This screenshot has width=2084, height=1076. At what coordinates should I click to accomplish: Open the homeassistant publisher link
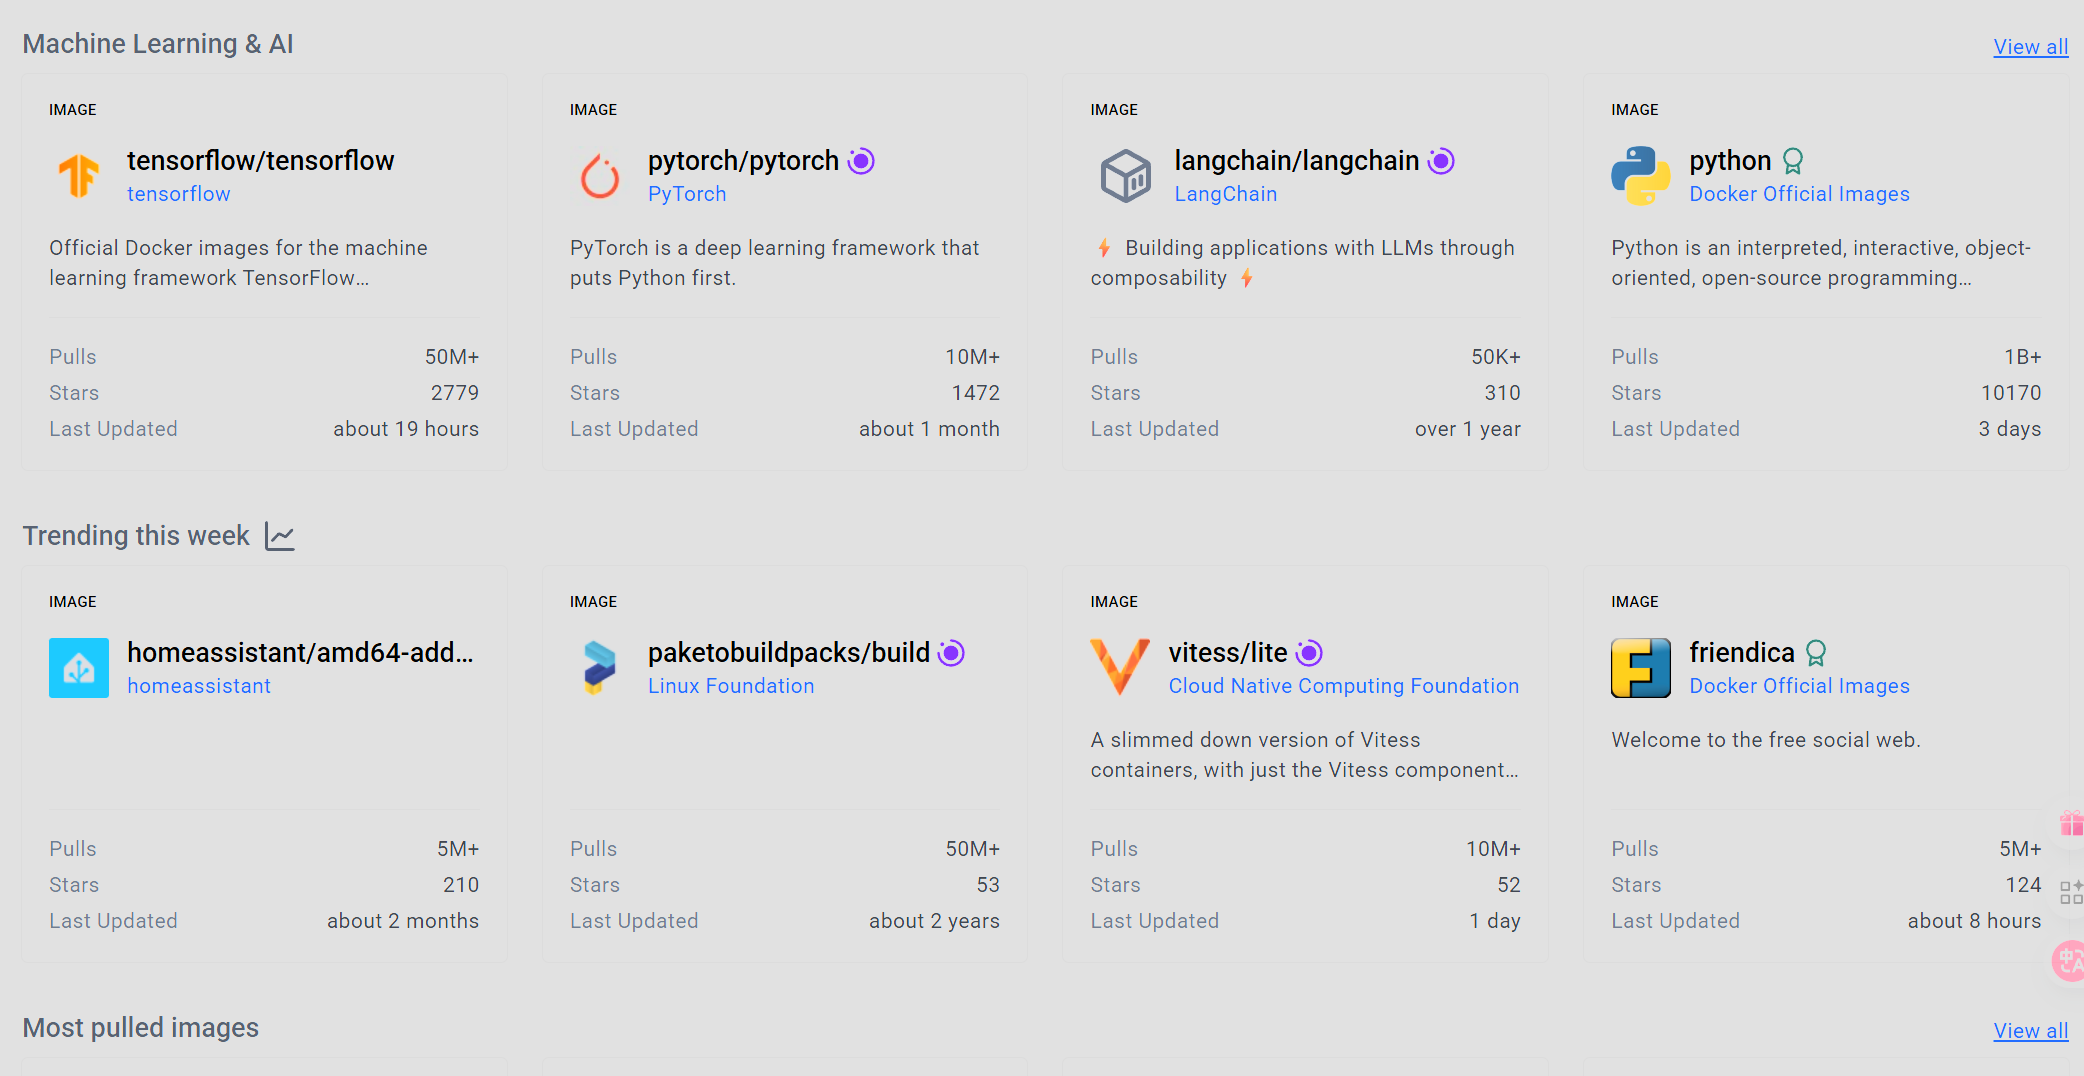point(199,686)
